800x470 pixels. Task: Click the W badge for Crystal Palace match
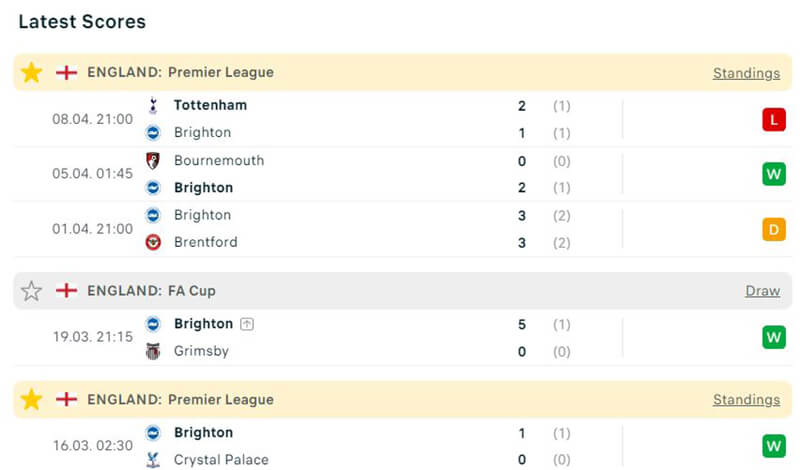click(773, 446)
